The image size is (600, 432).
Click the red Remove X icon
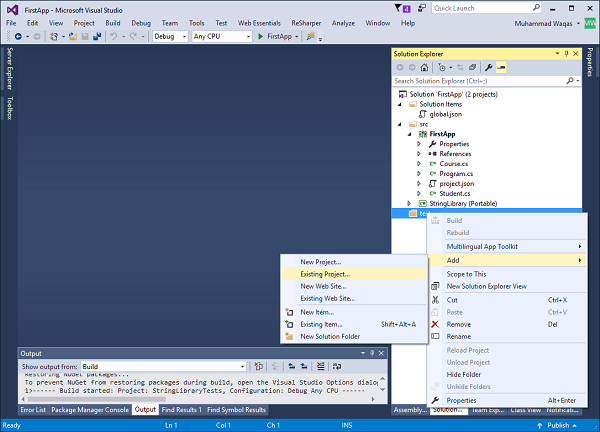435,323
